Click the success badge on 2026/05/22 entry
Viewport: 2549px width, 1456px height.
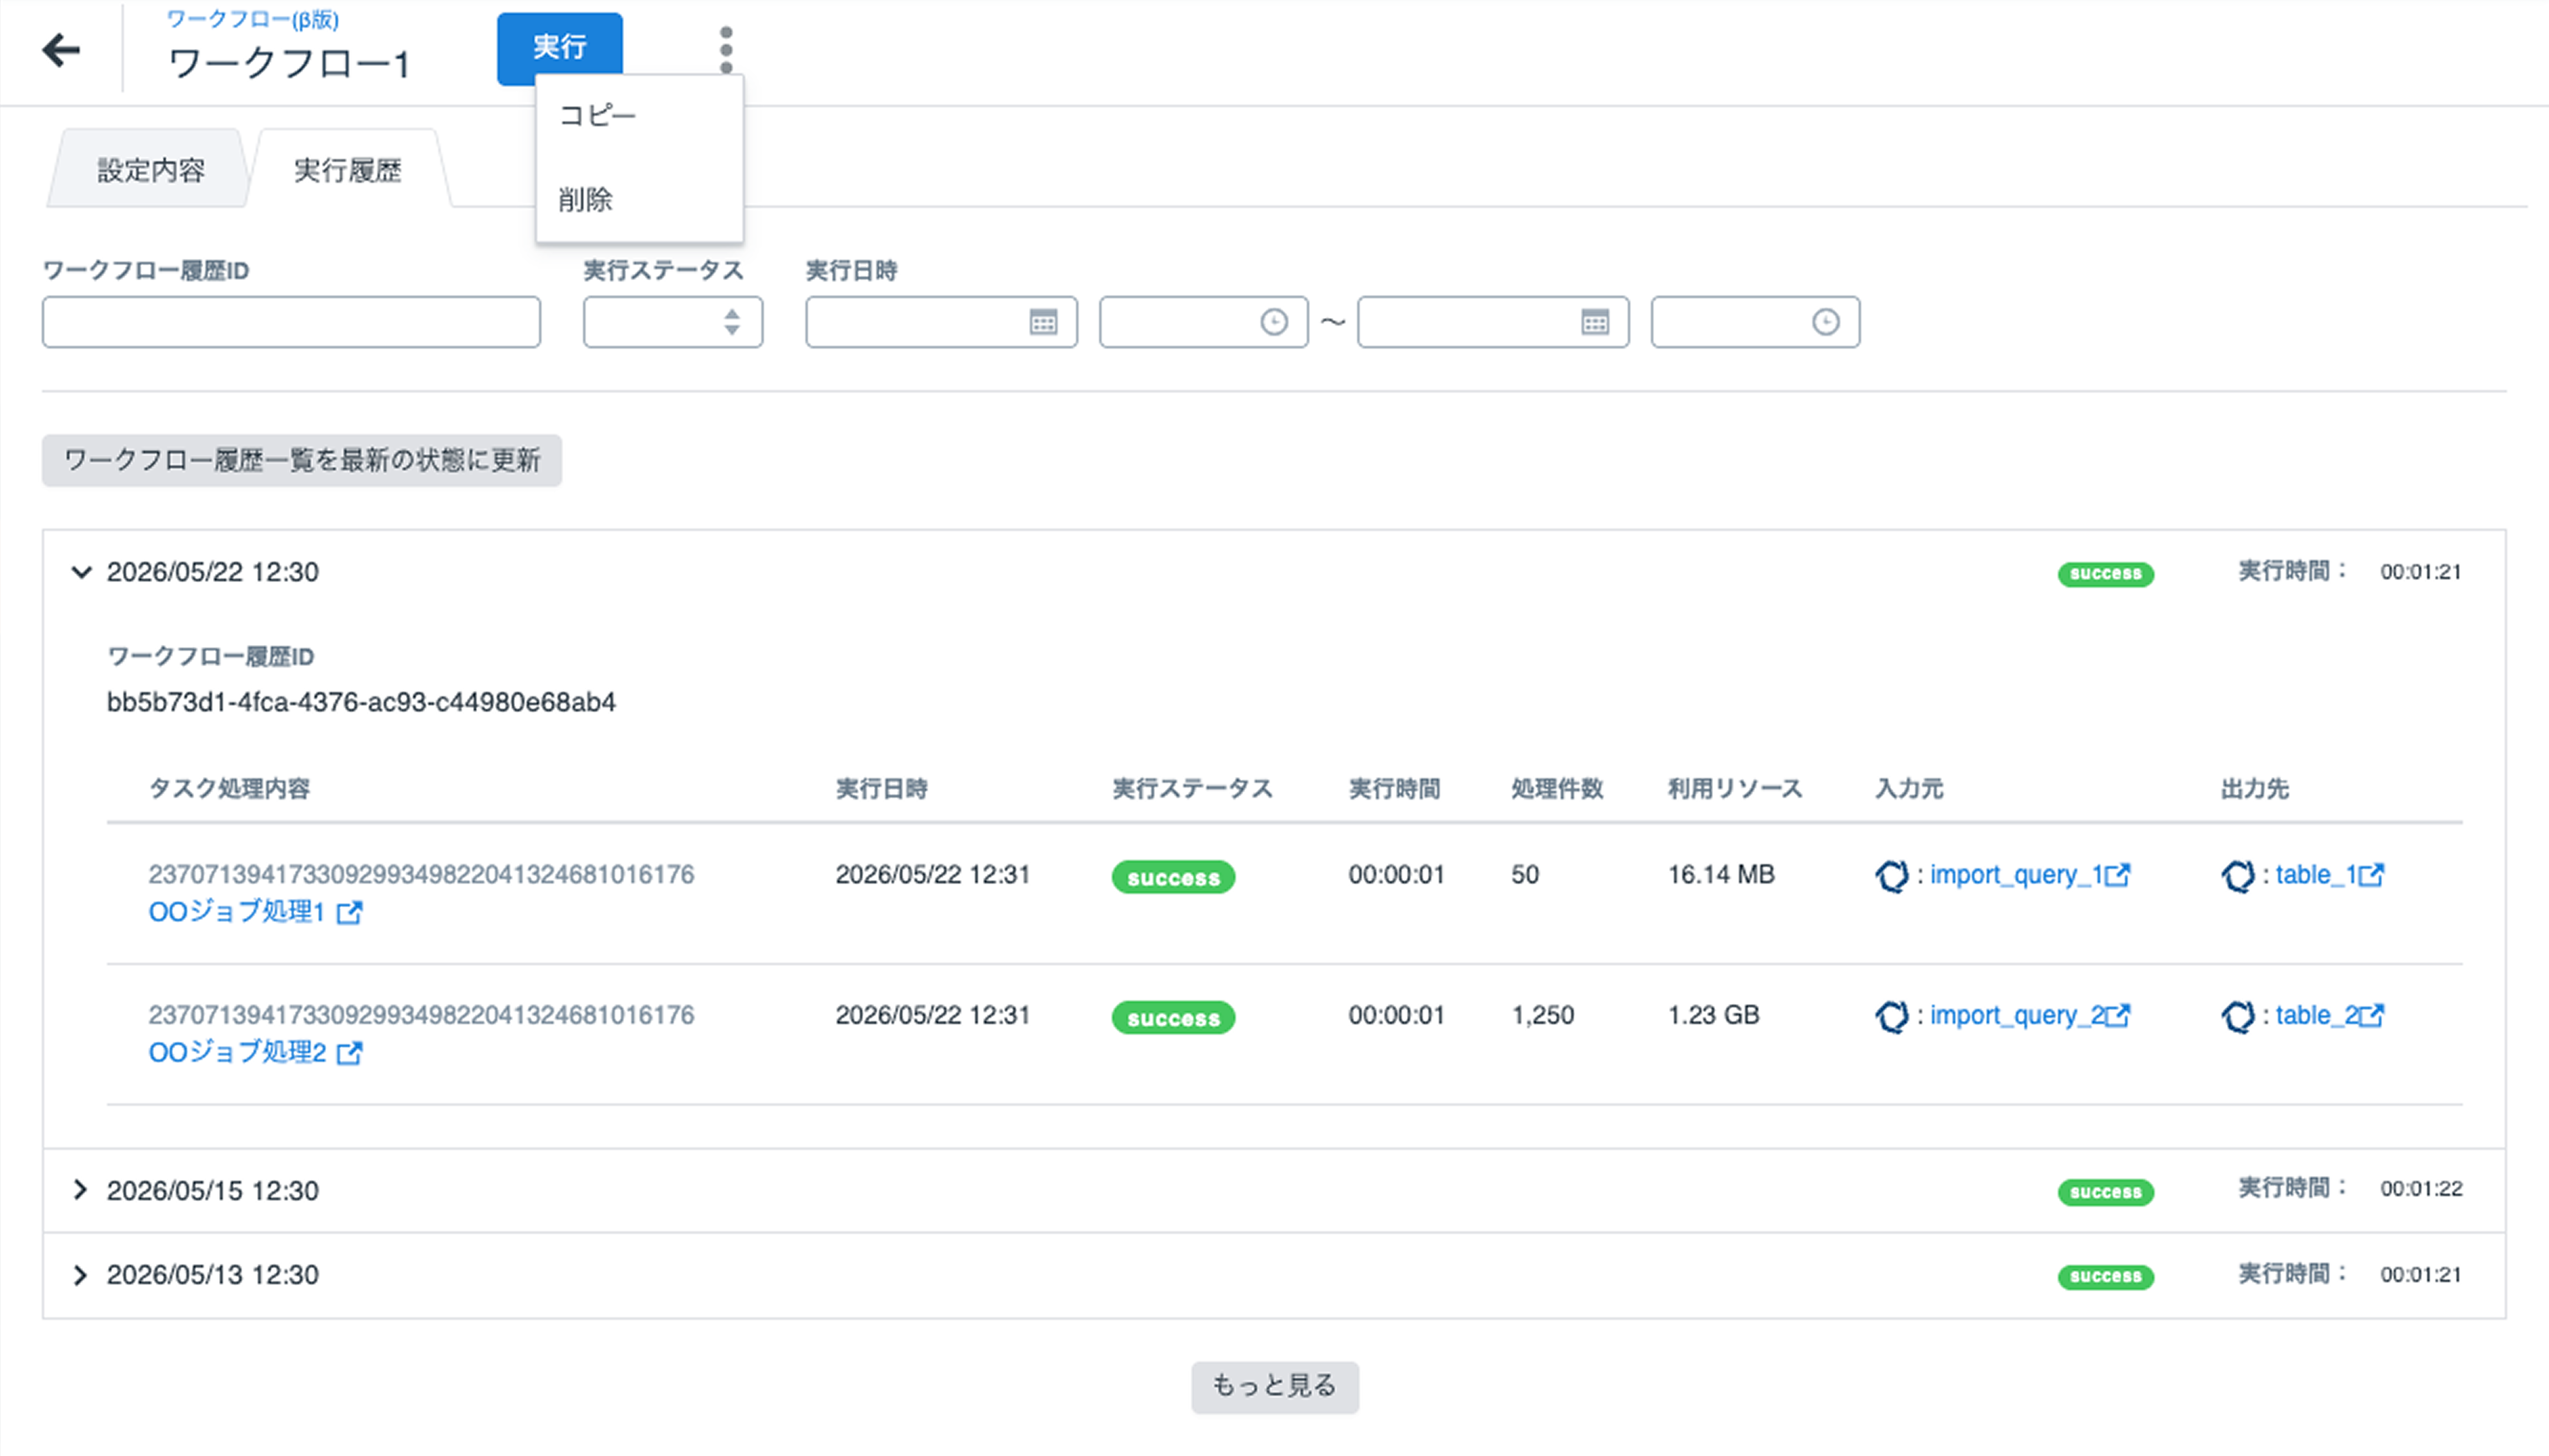[2105, 574]
